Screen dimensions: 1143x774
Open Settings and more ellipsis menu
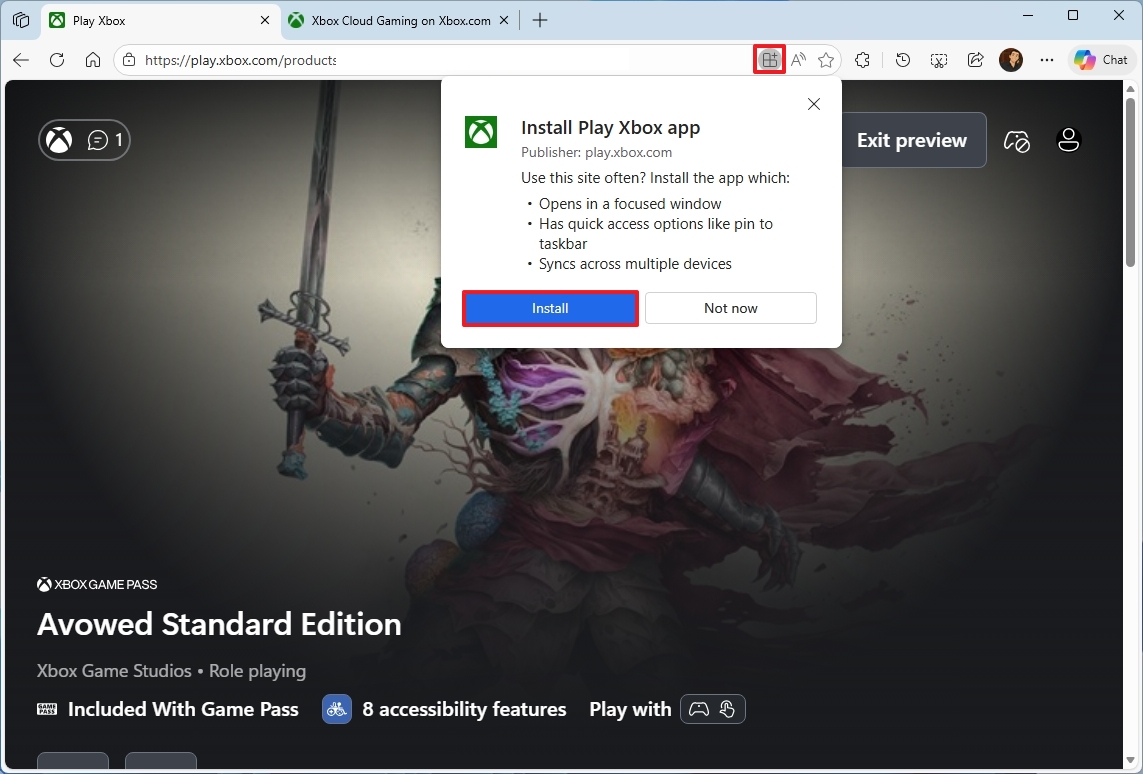(x=1047, y=60)
